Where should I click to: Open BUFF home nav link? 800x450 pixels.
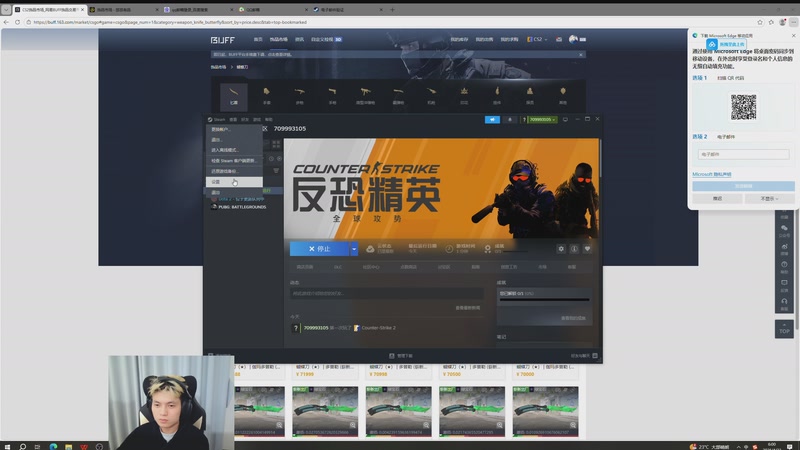258,39
